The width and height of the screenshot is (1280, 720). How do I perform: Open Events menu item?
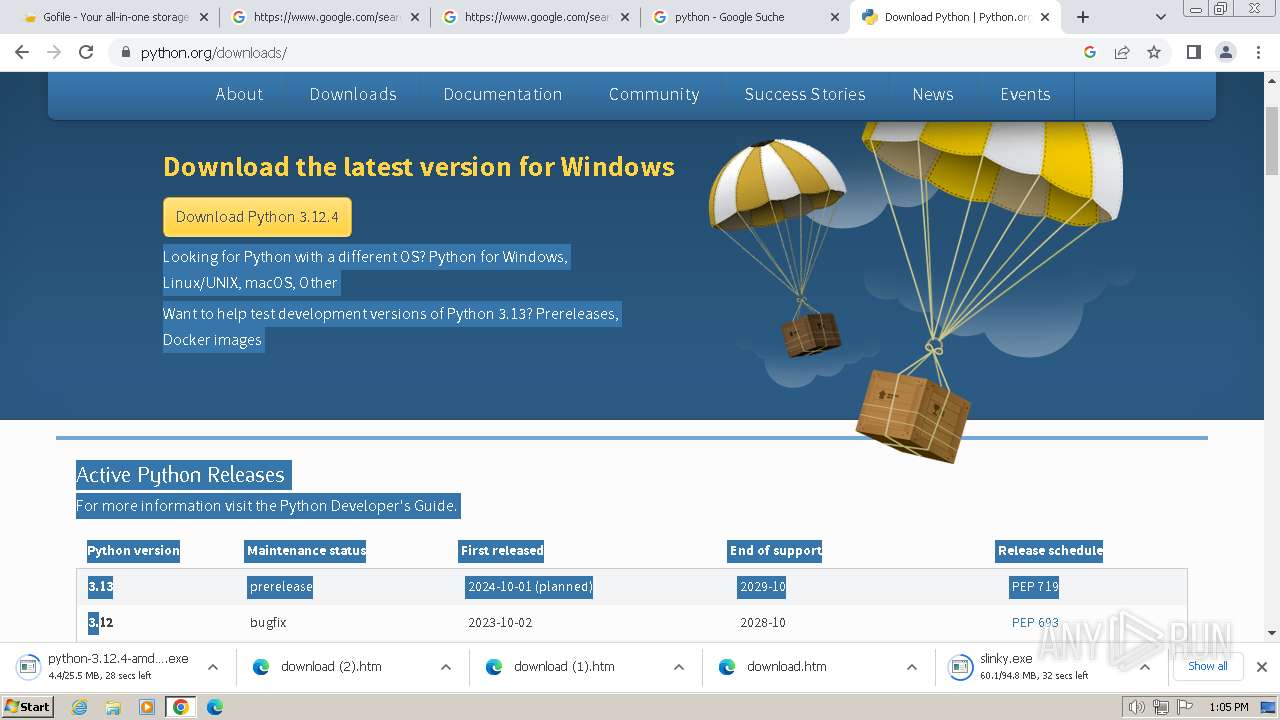tap(1025, 94)
